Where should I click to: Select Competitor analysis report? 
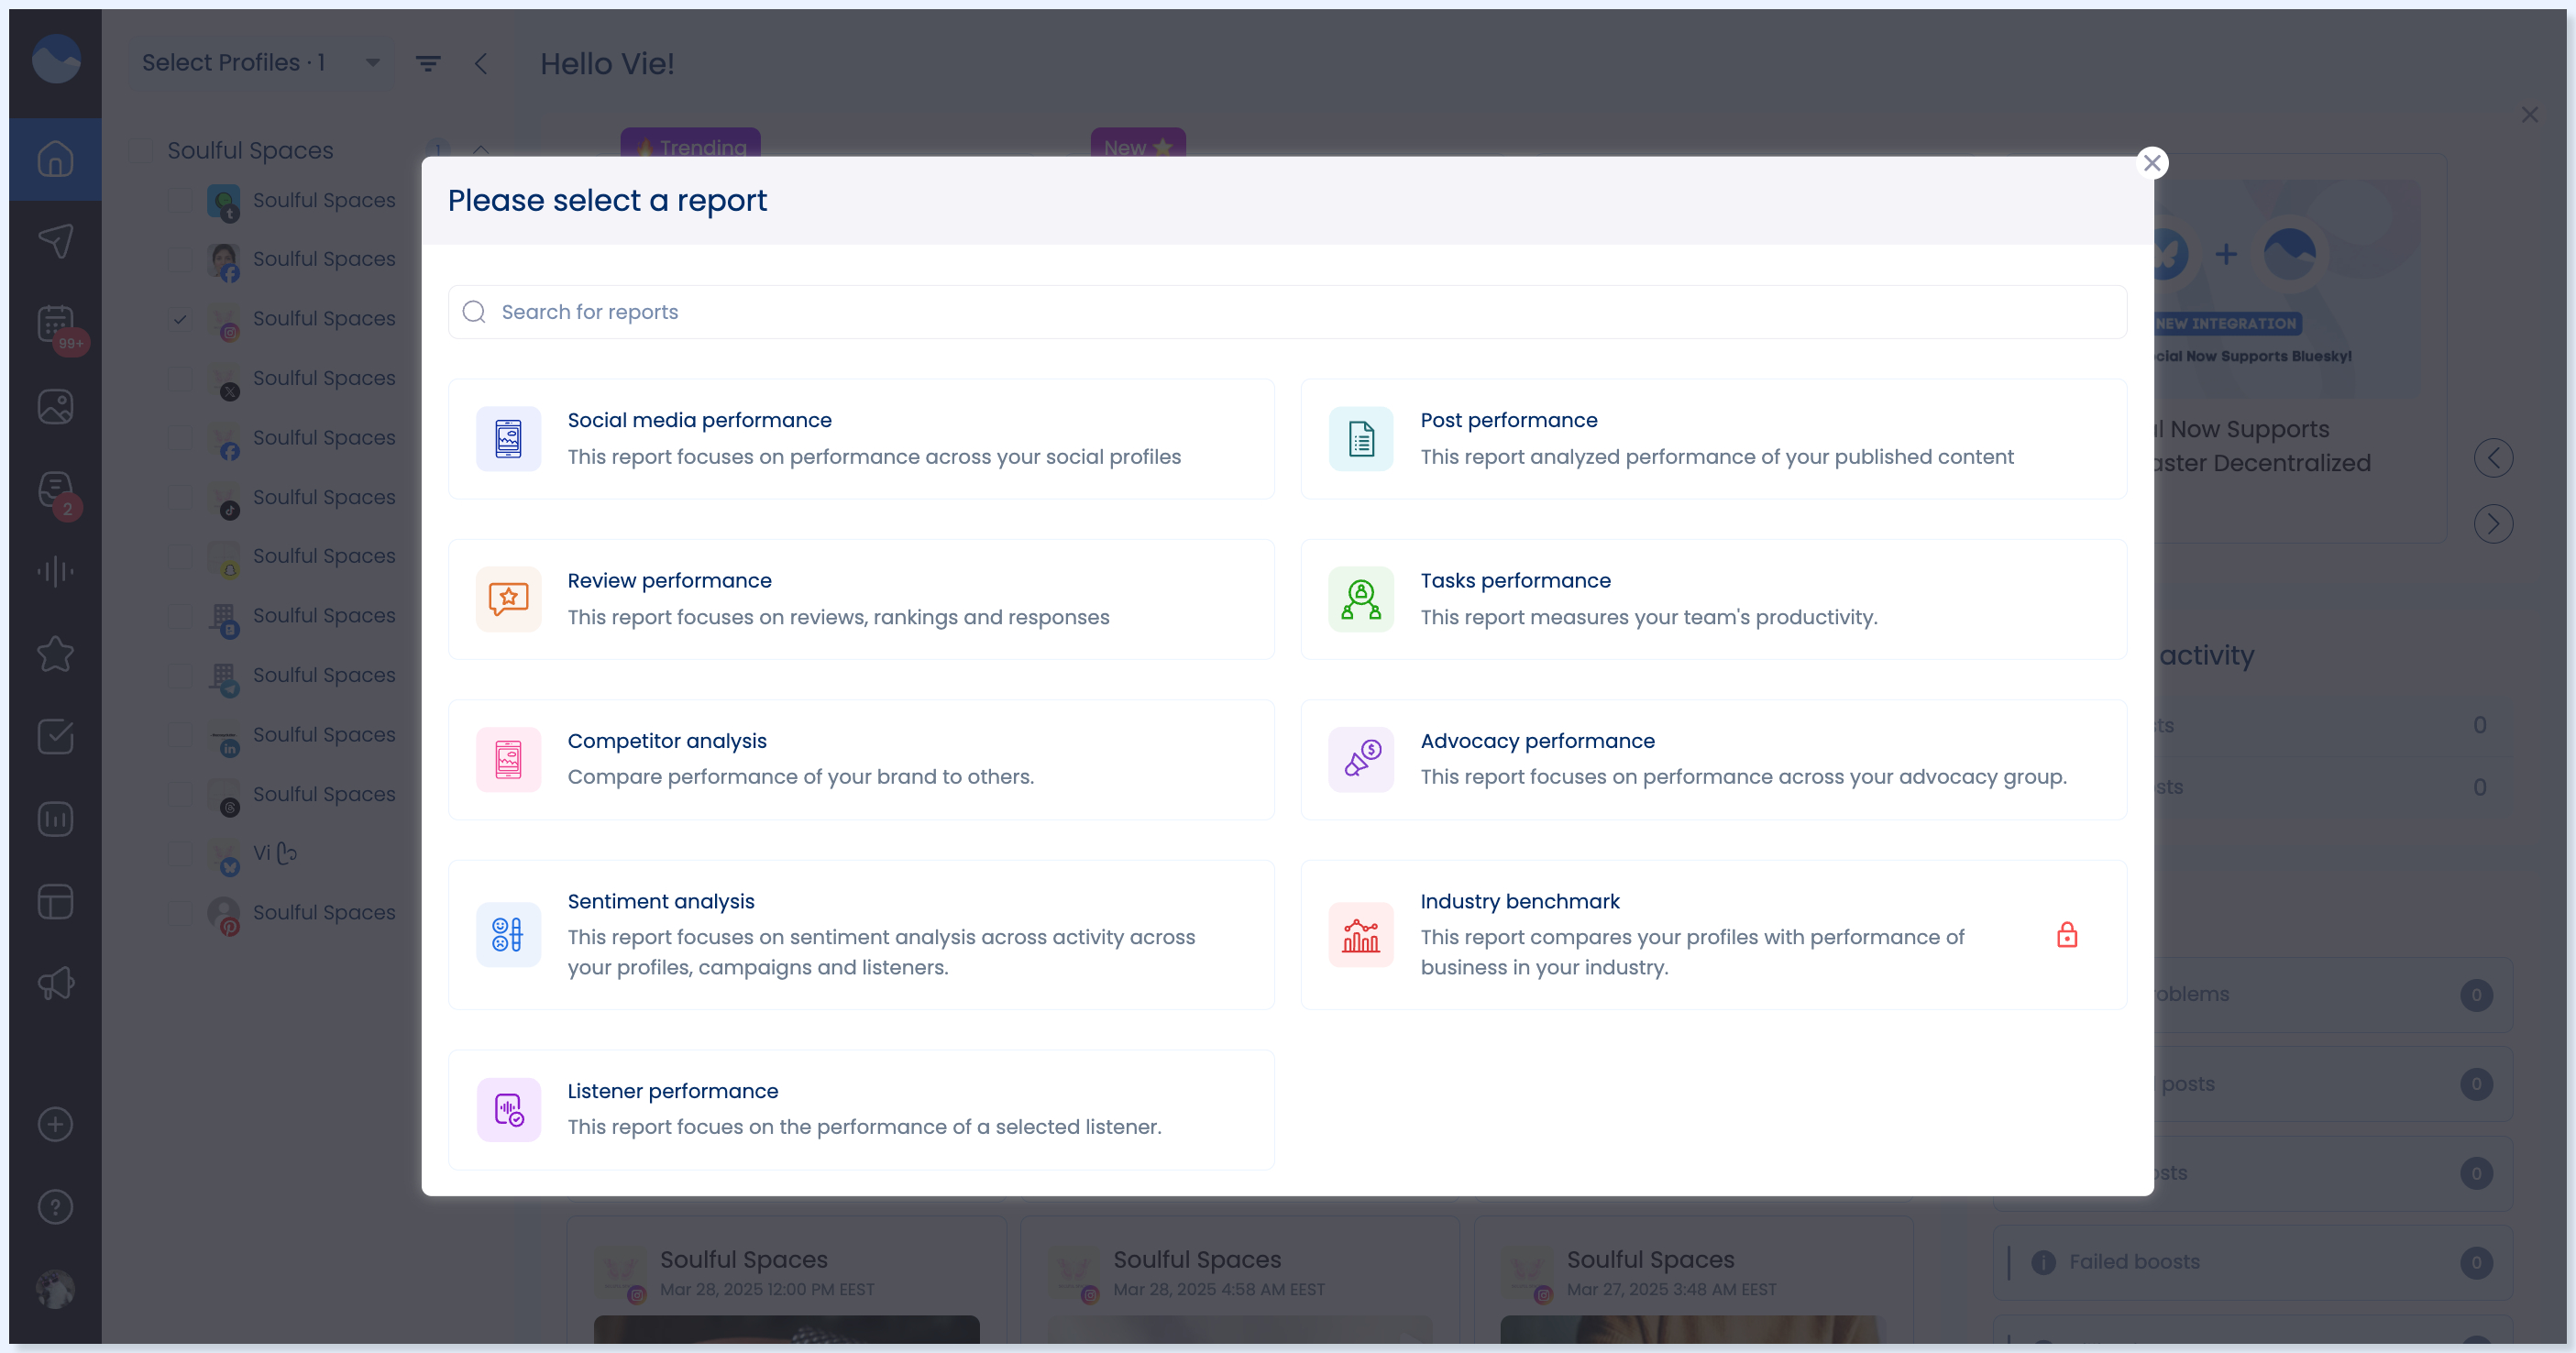(861, 760)
